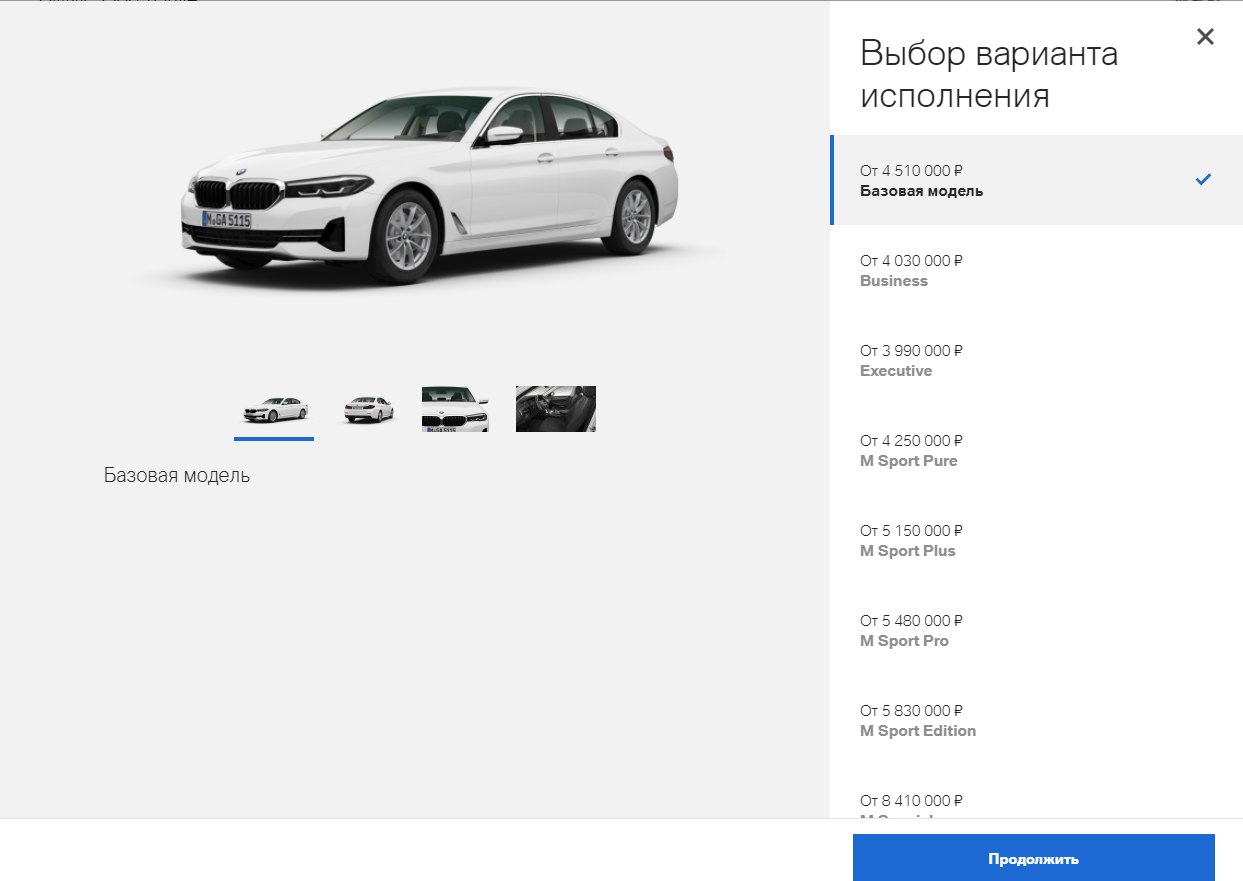Open the interior view thumbnail
The height and width of the screenshot is (881, 1243).
(x=556, y=409)
